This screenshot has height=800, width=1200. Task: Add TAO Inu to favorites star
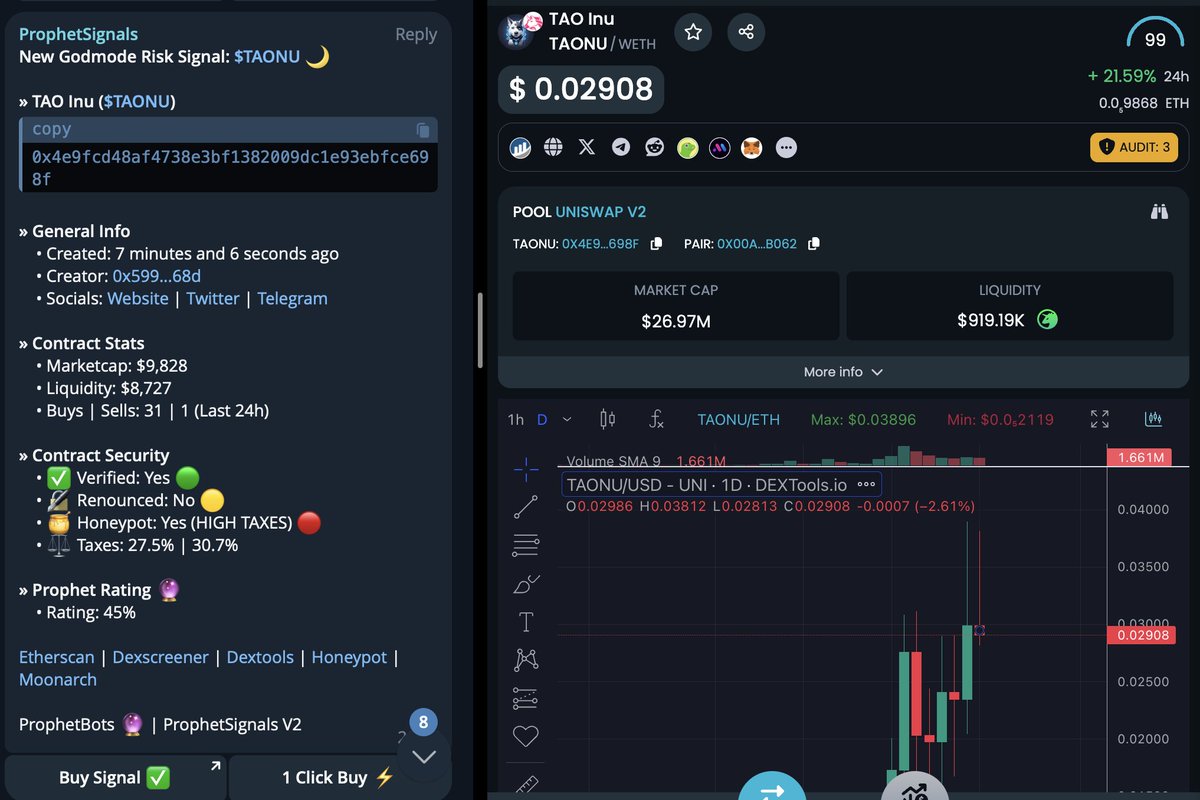tap(693, 32)
